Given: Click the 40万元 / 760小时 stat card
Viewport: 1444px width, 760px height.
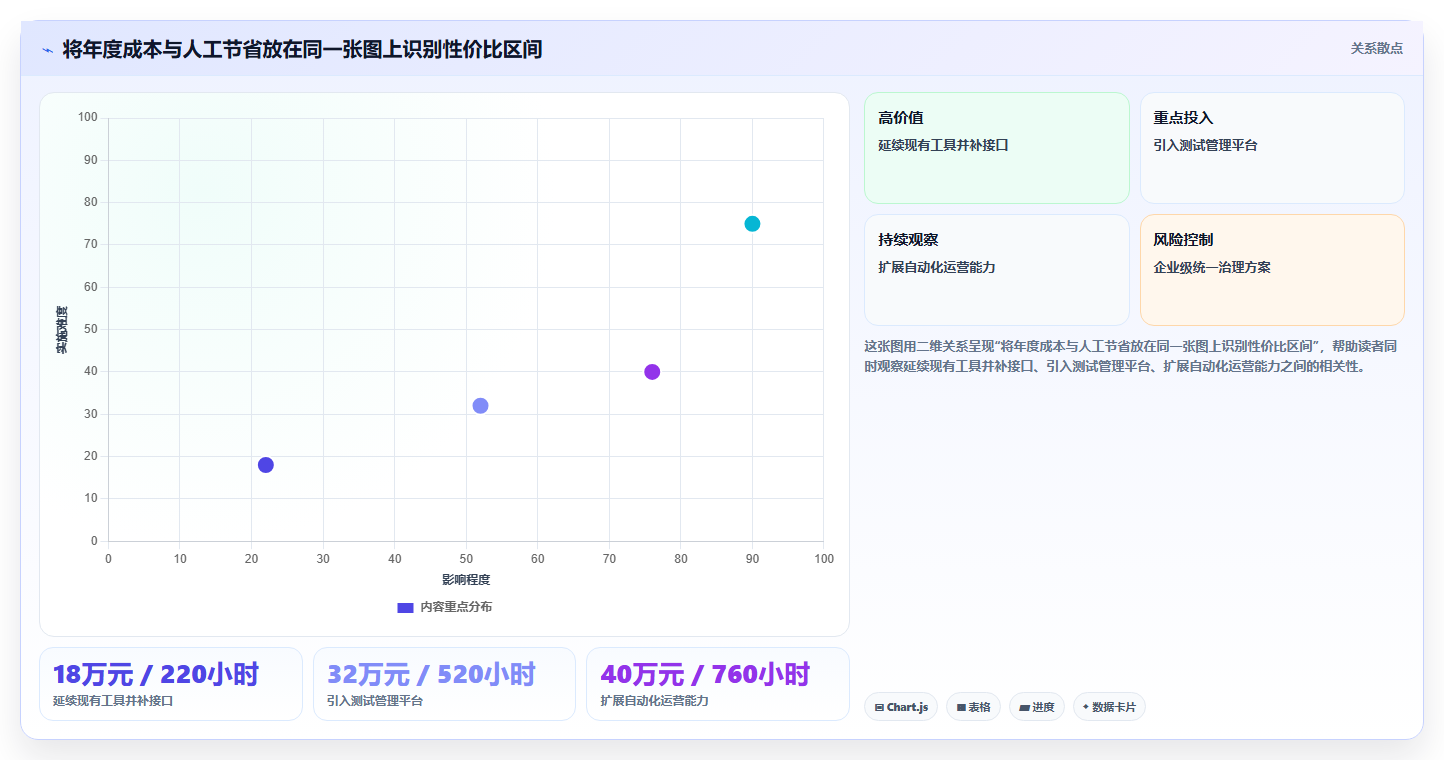Looking at the screenshot, I should [x=718, y=684].
